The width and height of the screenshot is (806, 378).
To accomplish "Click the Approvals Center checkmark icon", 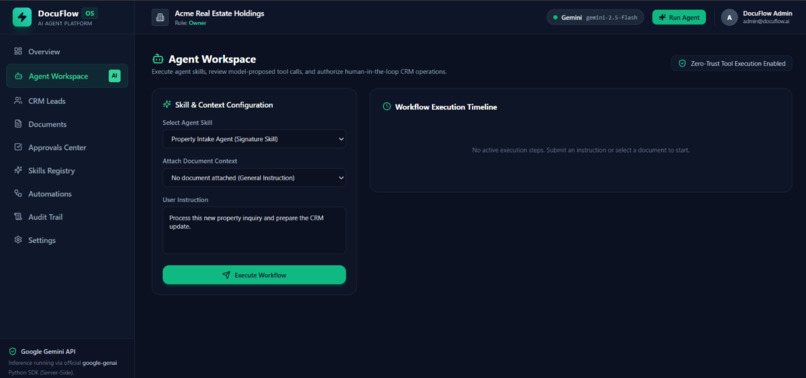I will pos(18,147).
